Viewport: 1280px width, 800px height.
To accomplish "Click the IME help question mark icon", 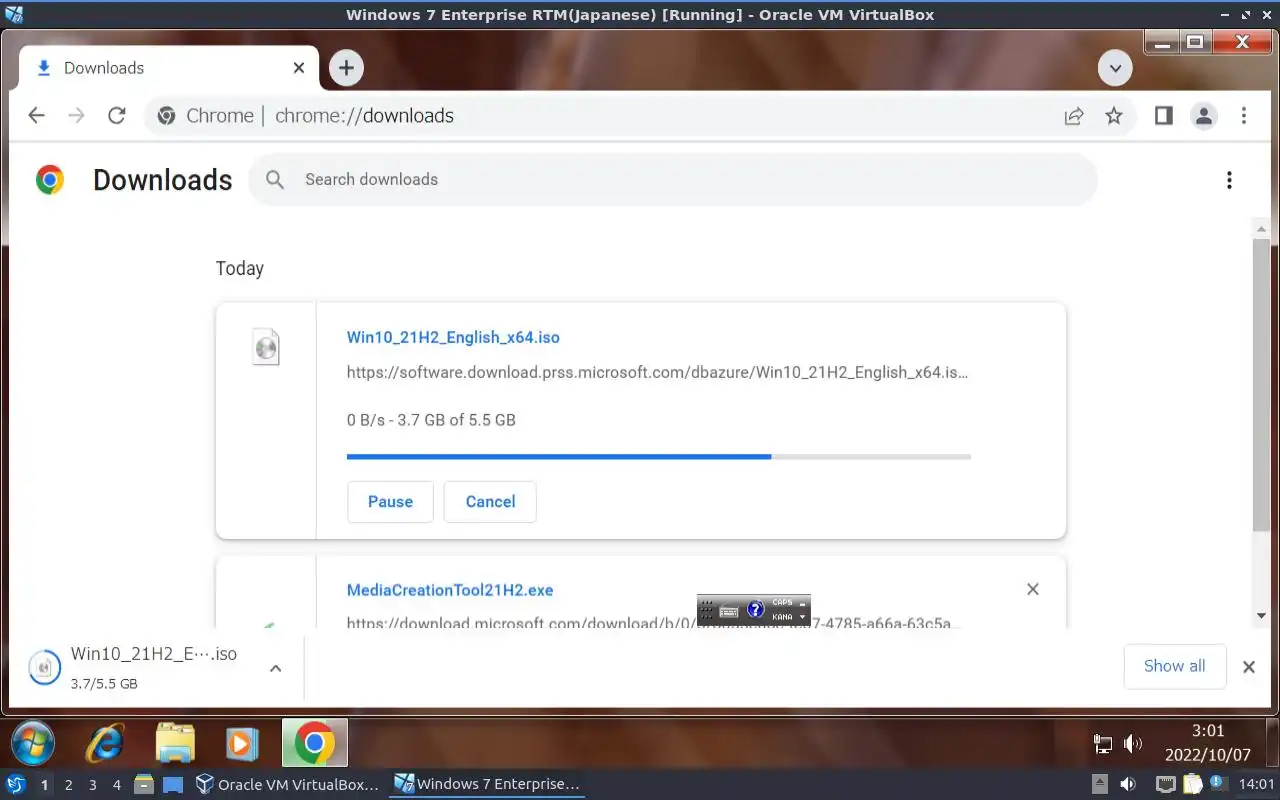I will (756, 609).
